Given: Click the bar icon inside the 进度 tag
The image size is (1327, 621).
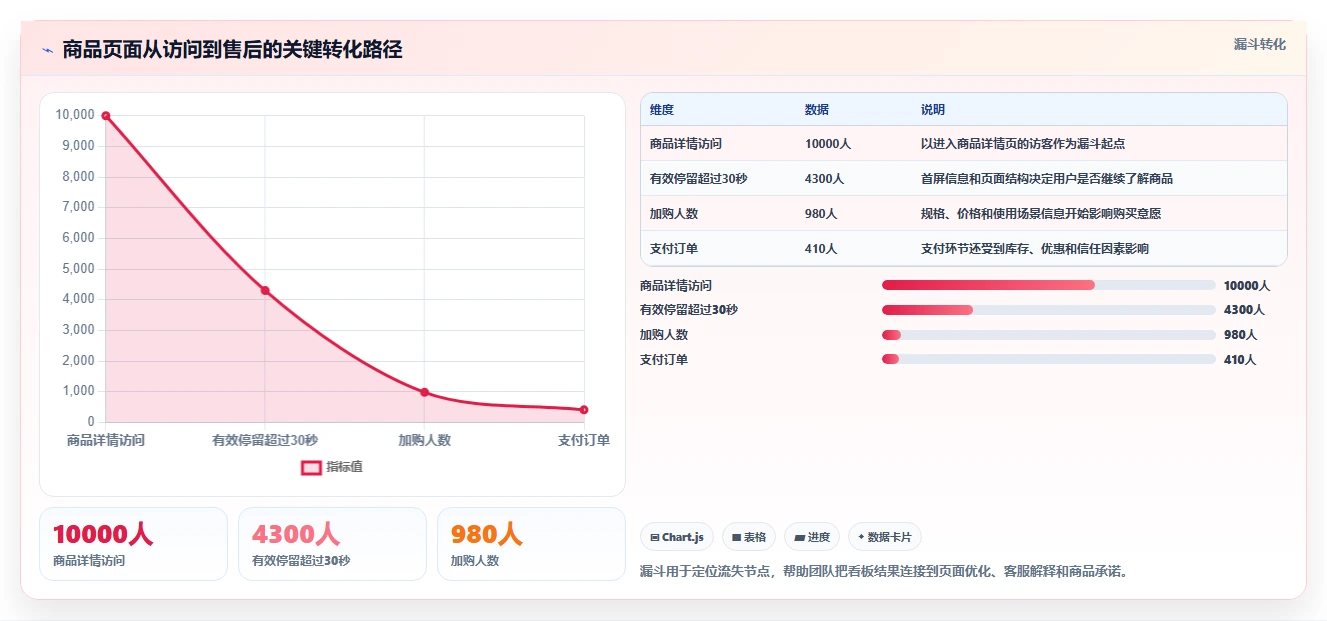Looking at the screenshot, I should tap(799, 538).
